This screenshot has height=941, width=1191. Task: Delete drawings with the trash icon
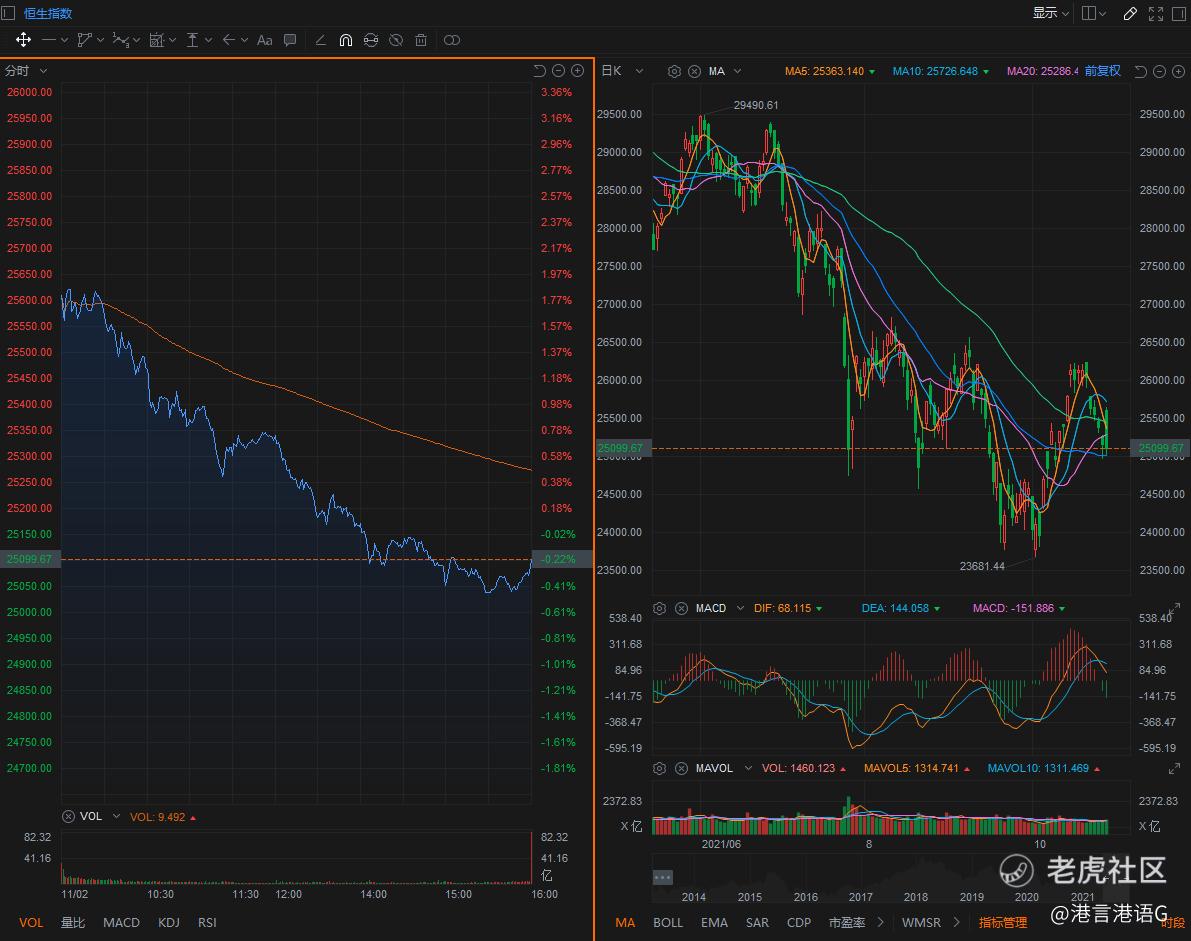point(421,40)
